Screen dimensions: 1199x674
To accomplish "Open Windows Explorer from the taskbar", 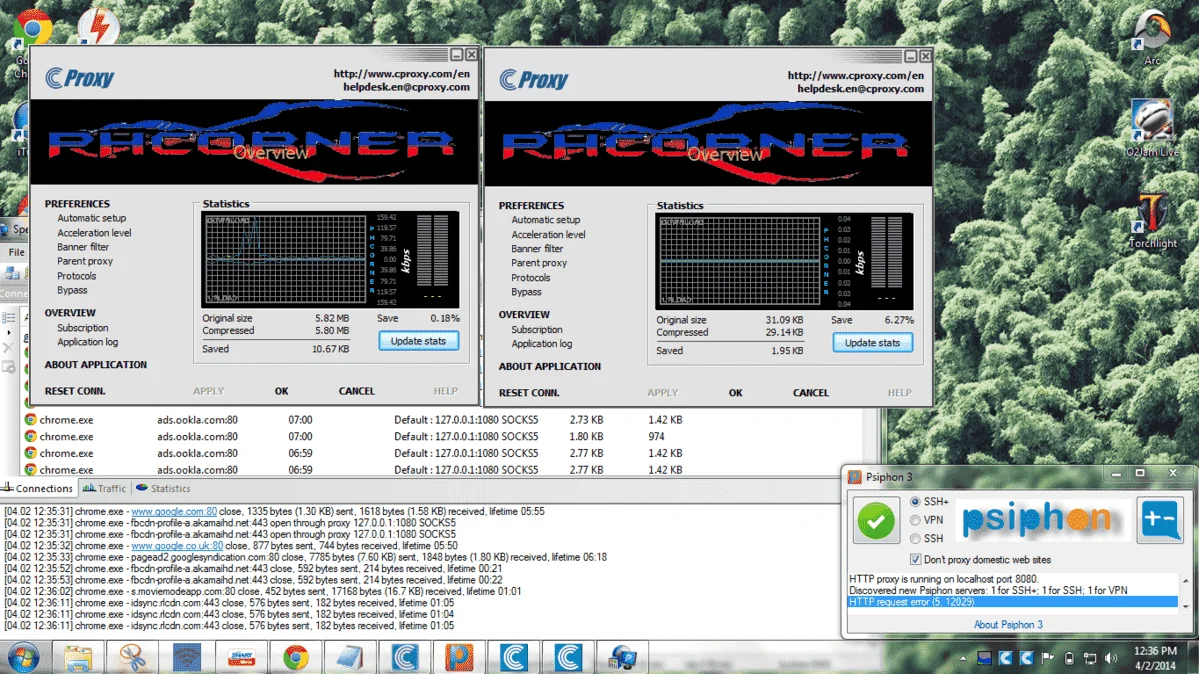I will 78,658.
